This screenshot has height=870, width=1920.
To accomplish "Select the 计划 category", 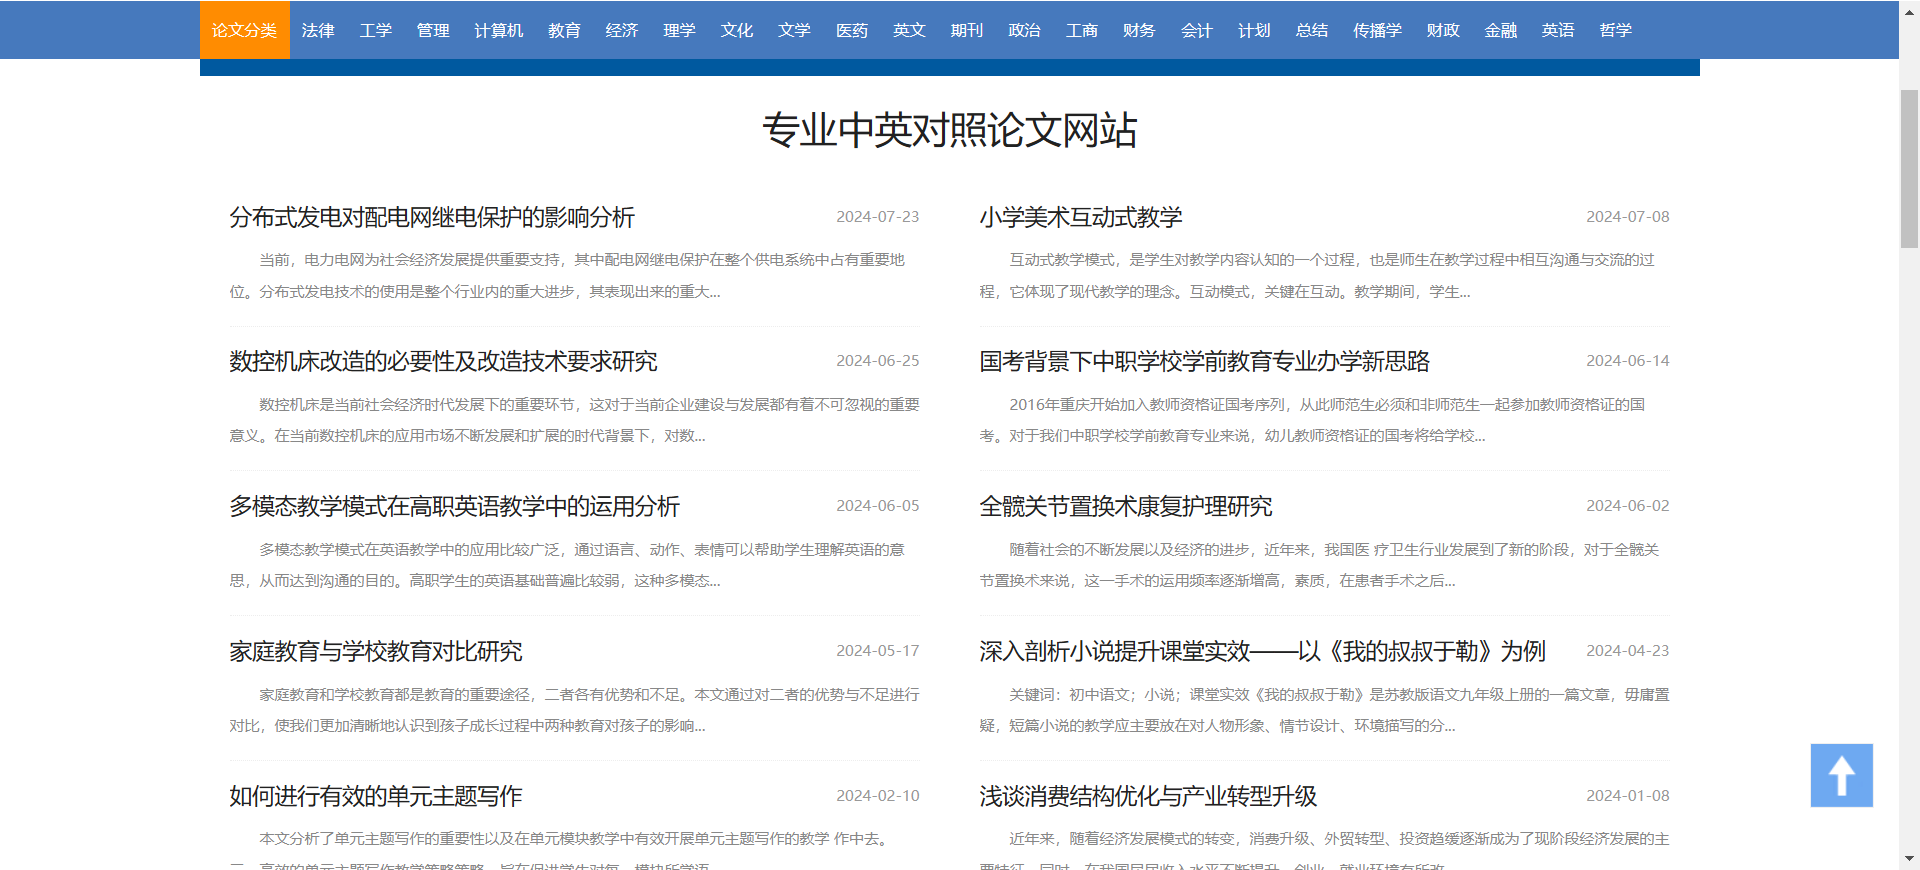I will (x=1254, y=30).
